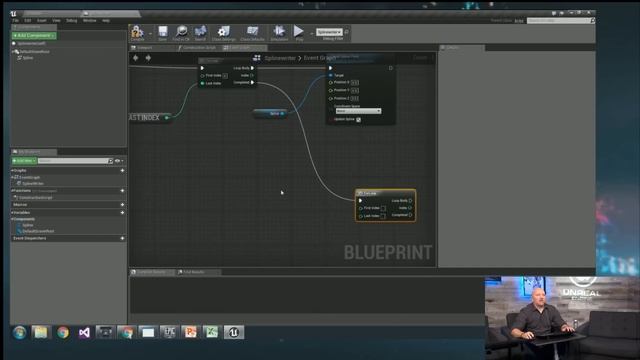The height and width of the screenshot is (360, 640).
Task: Open Class Defaults from the toolbar
Action: 252,33
